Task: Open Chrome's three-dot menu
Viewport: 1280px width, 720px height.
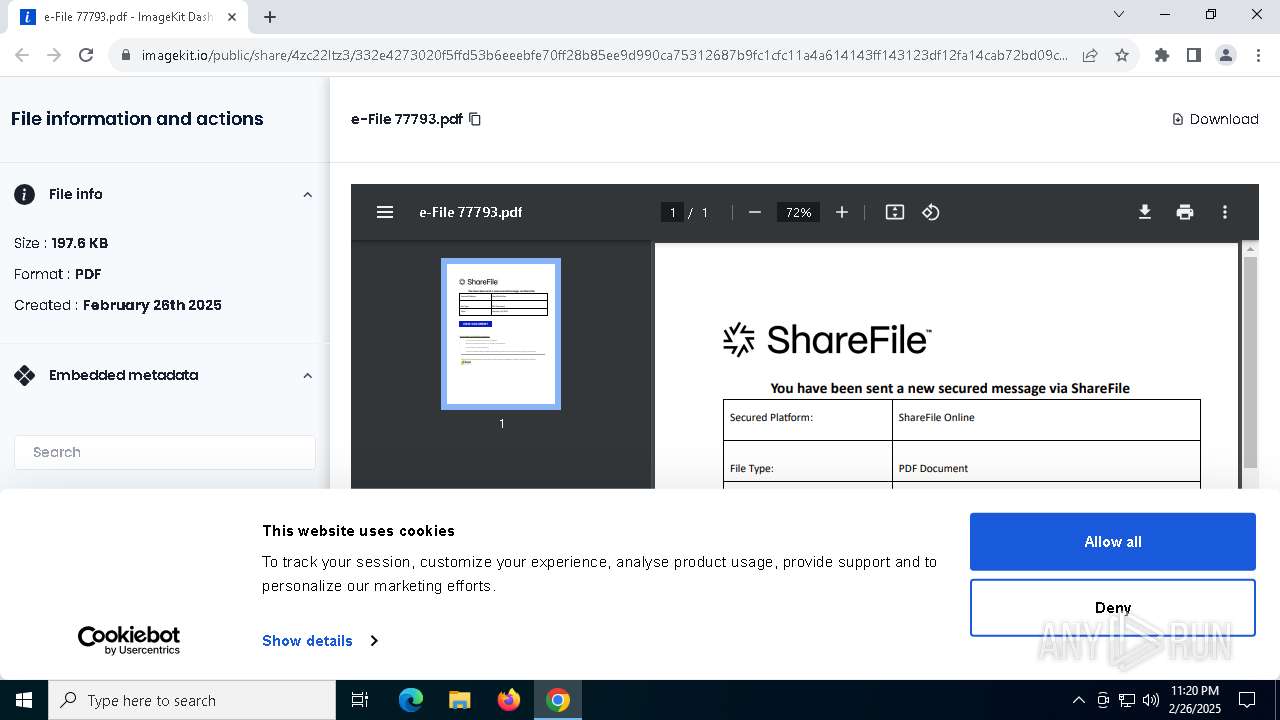Action: pos(1257,55)
